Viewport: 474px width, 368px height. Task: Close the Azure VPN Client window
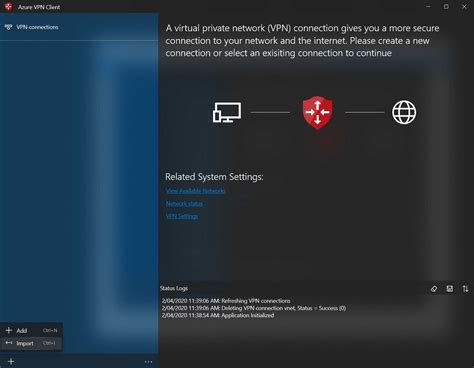tap(464, 7)
